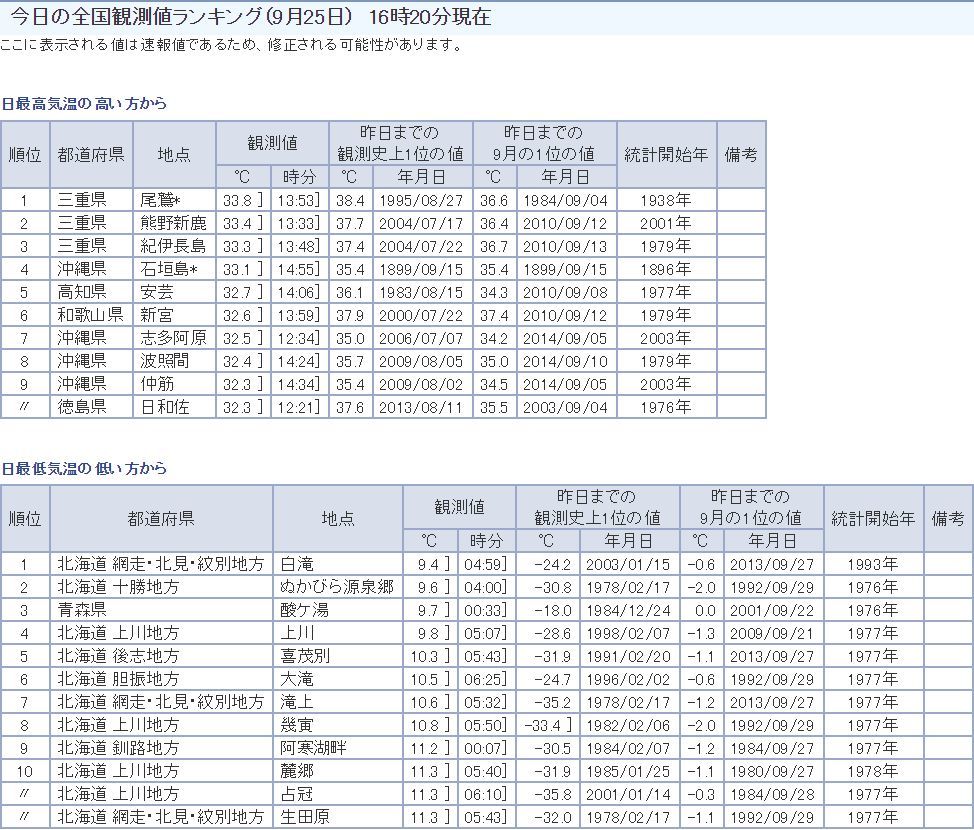974x830 pixels.
Task: Click the '観測値' header in the high temperature table
Action: click(x=272, y=143)
